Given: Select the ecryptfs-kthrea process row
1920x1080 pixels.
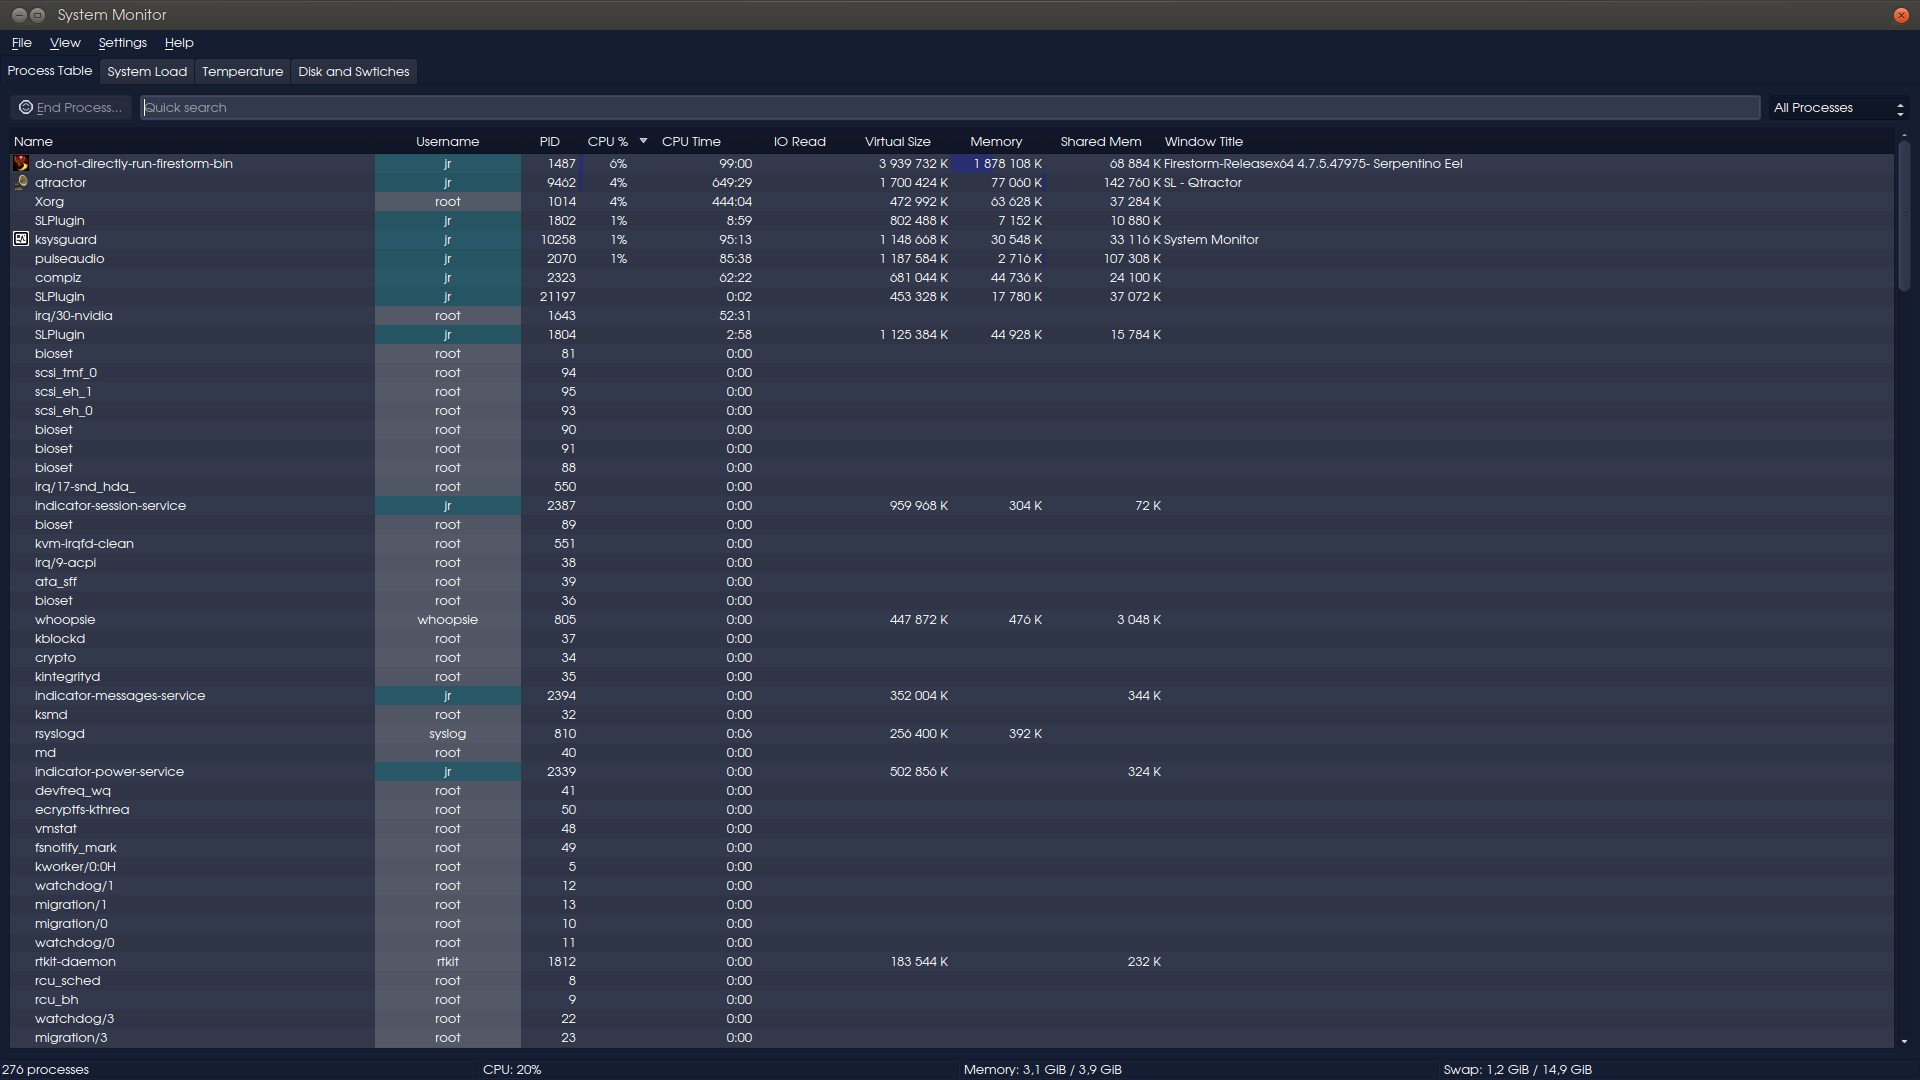Looking at the screenshot, I should tap(952, 809).
